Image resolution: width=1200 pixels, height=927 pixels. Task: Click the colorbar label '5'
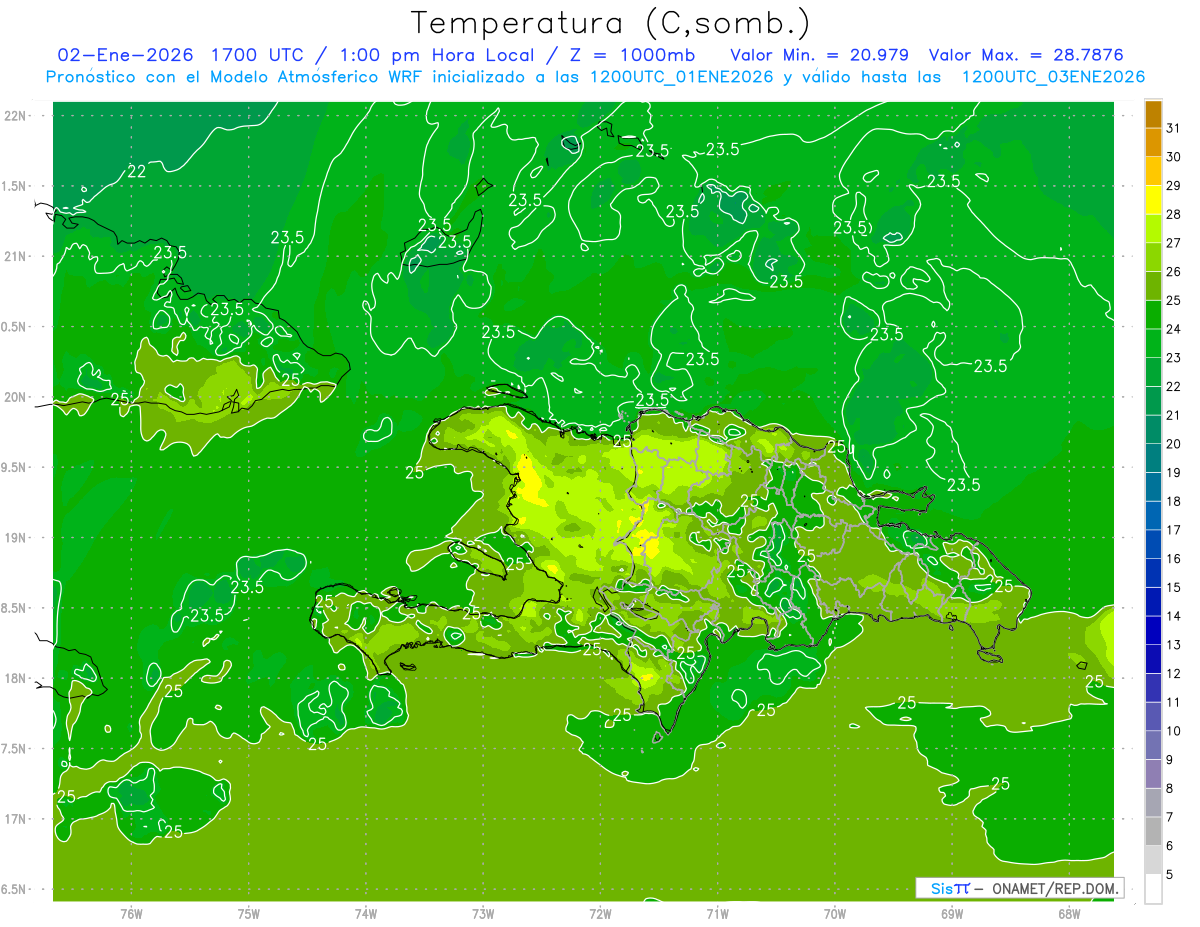[1170, 875]
